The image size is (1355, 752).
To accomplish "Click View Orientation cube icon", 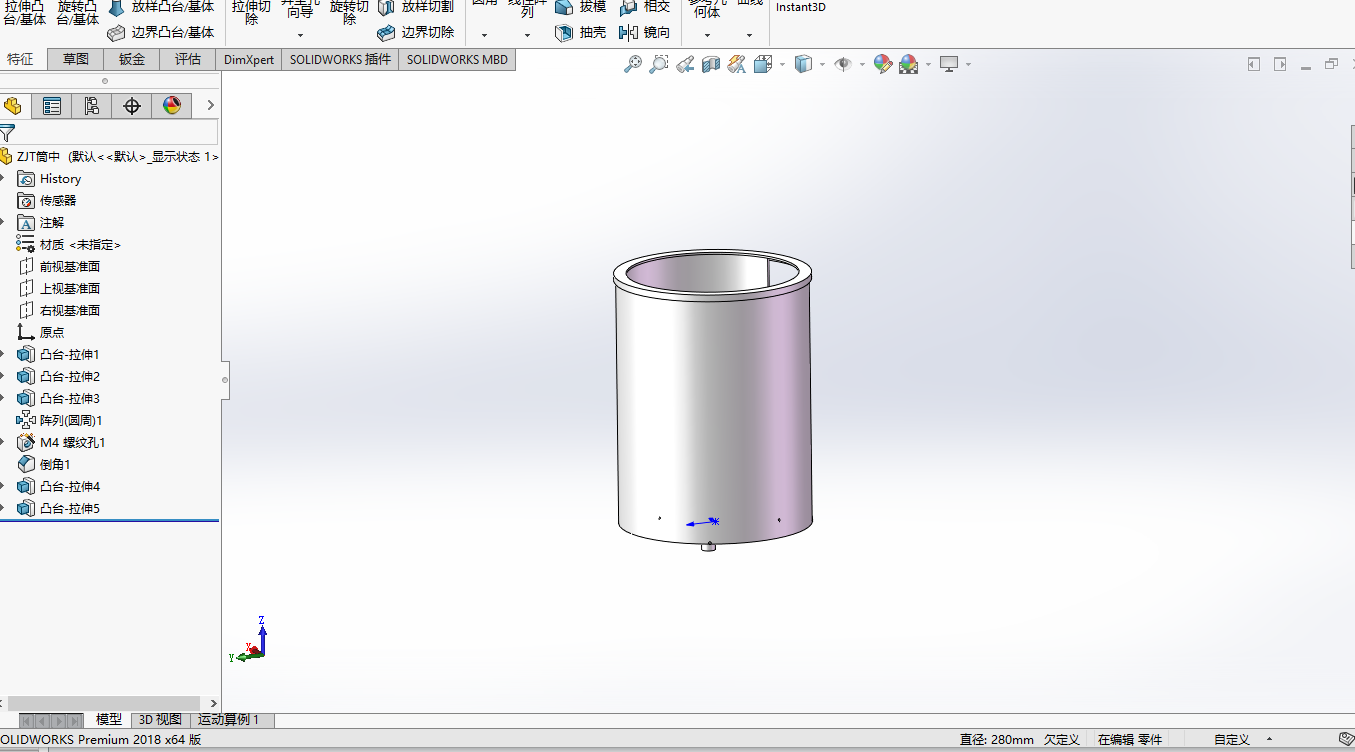I will 763,64.
